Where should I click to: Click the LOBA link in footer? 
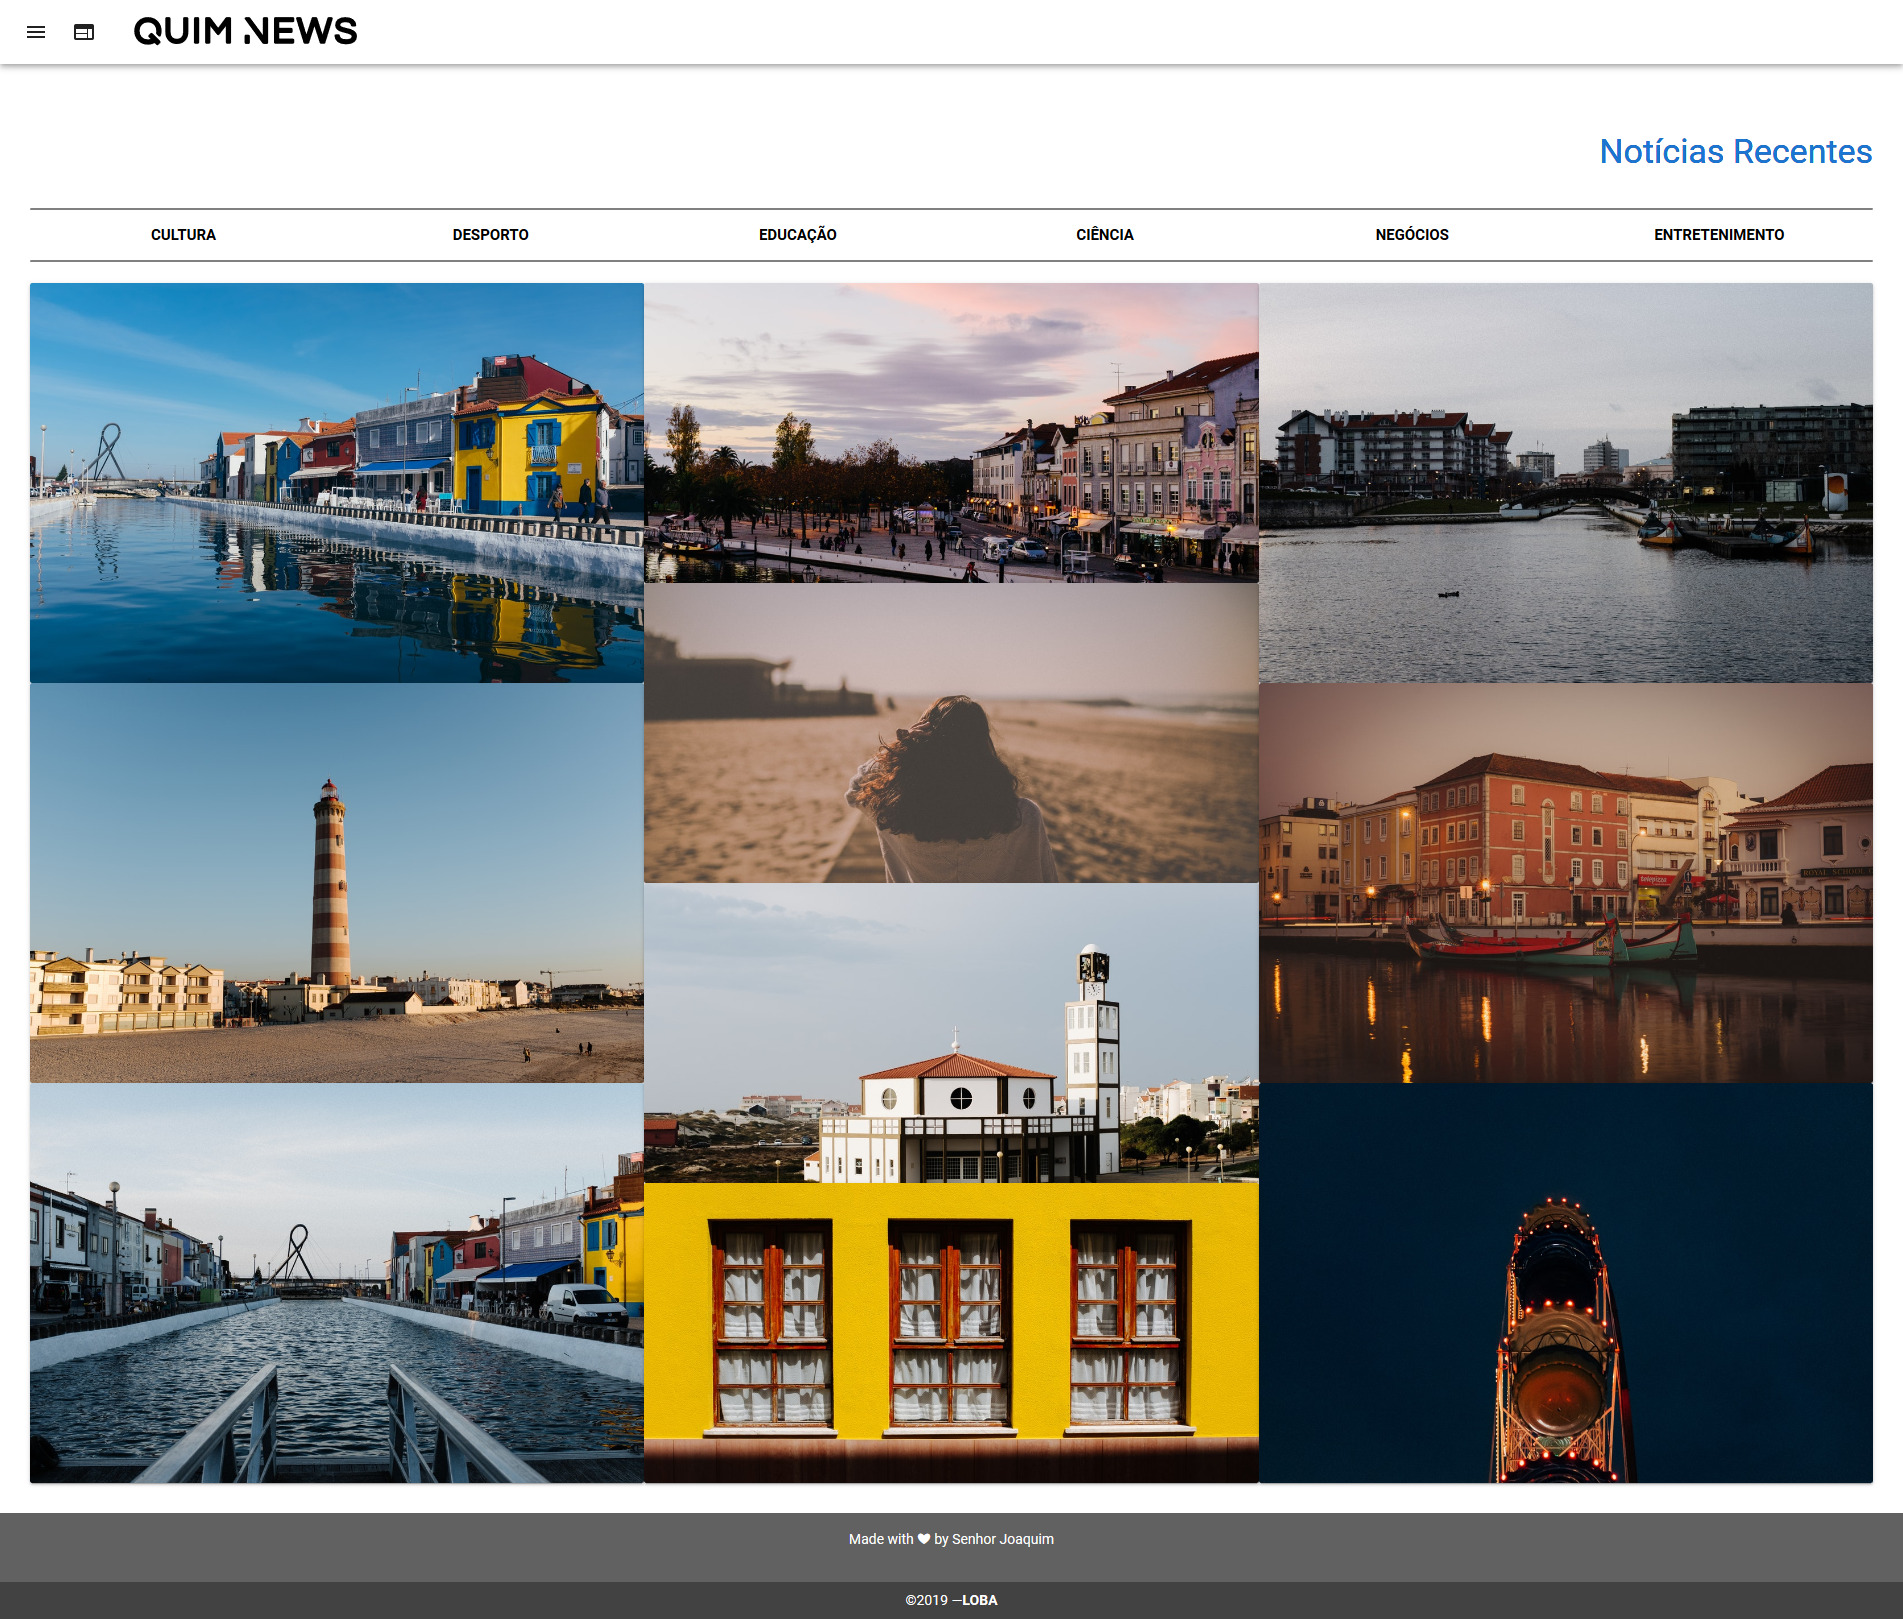(980, 1600)
